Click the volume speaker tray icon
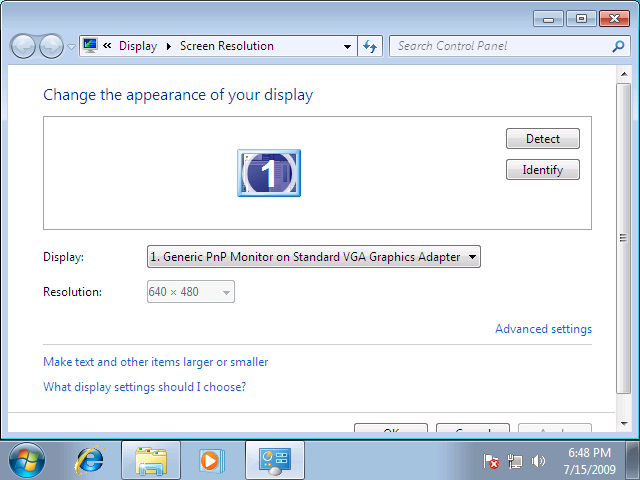 coord(540,461)
